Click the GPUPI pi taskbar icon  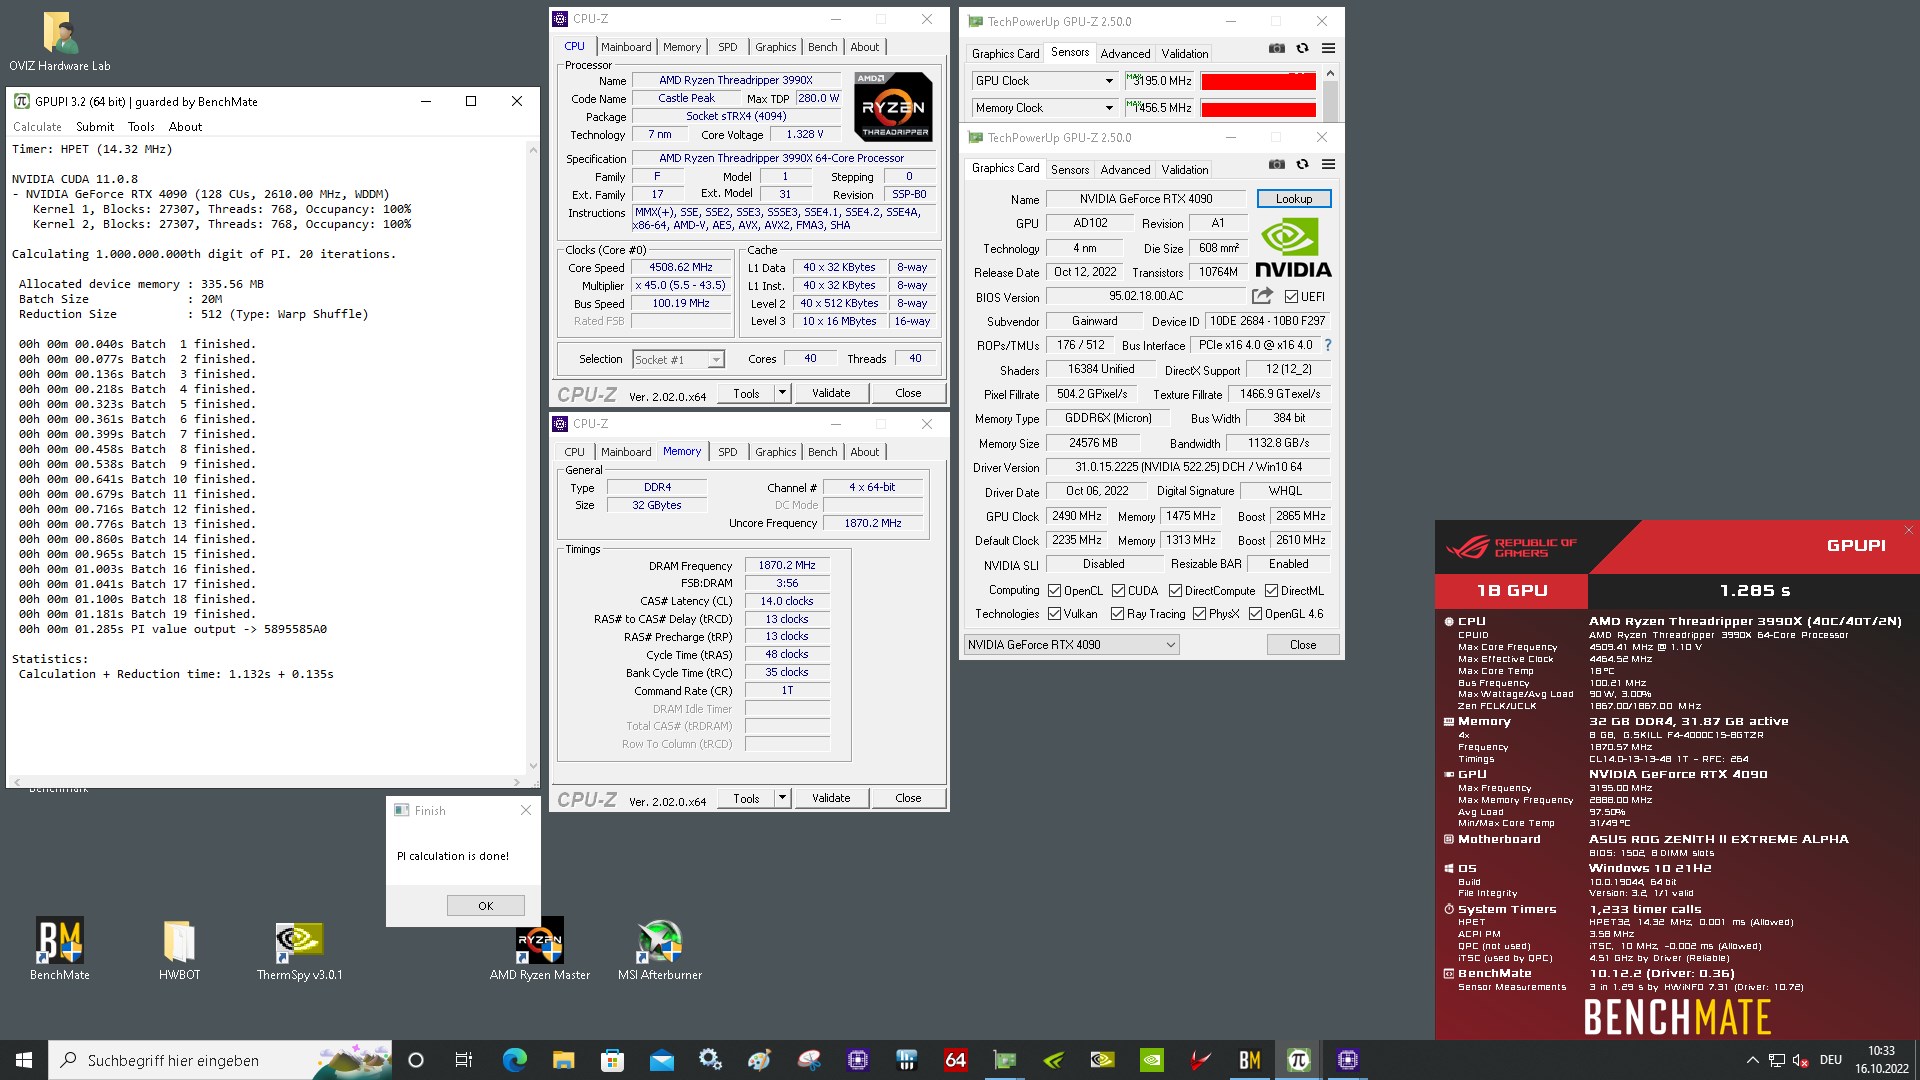1298,1060
